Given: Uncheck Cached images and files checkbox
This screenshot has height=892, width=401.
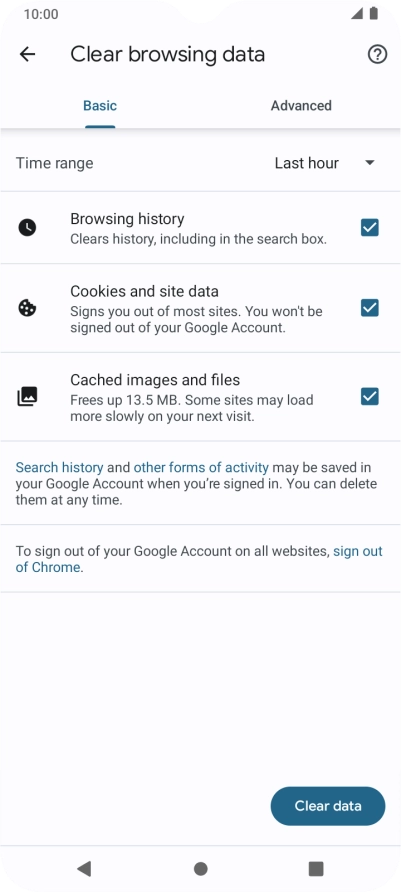Looking at the screenshot, I should 370,397.
